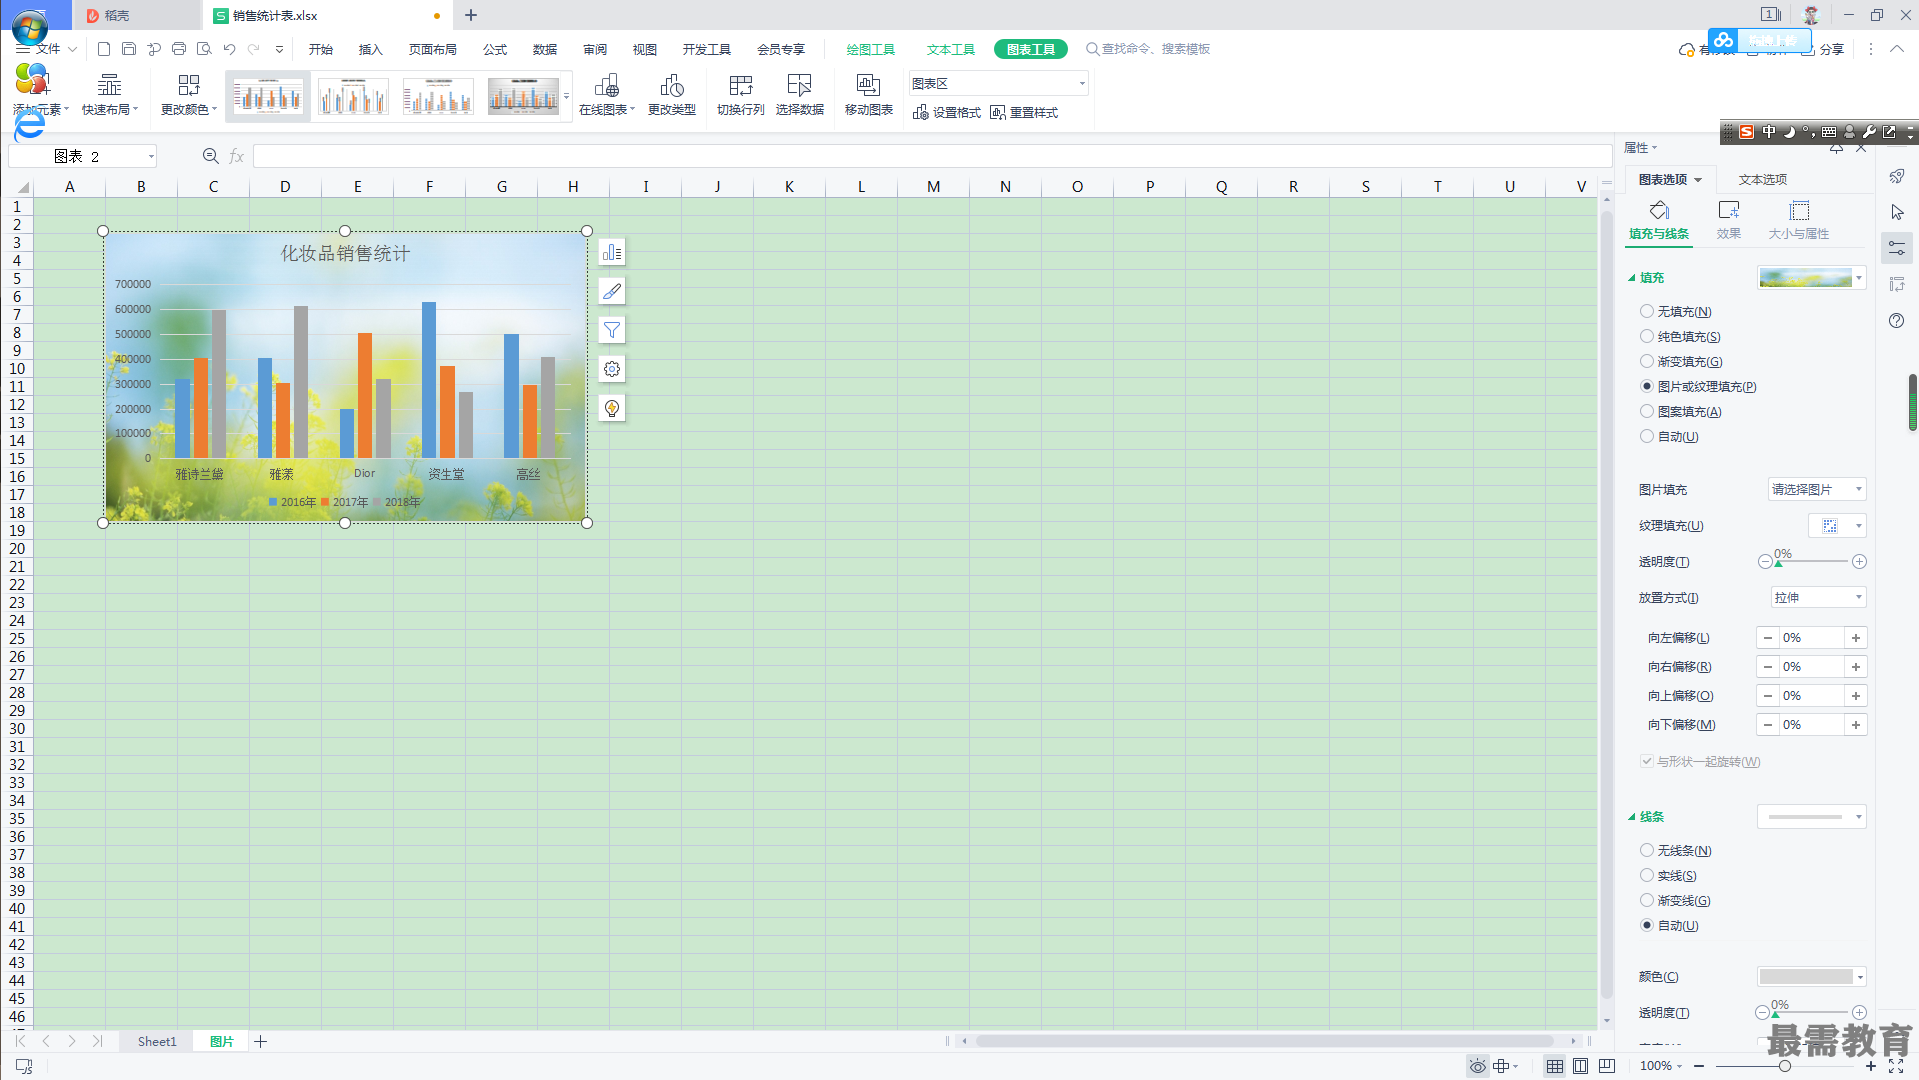Click the zoom slider in status bar
The height and width of the screenshot is (1080, 1919).
pos(1784,1066)
